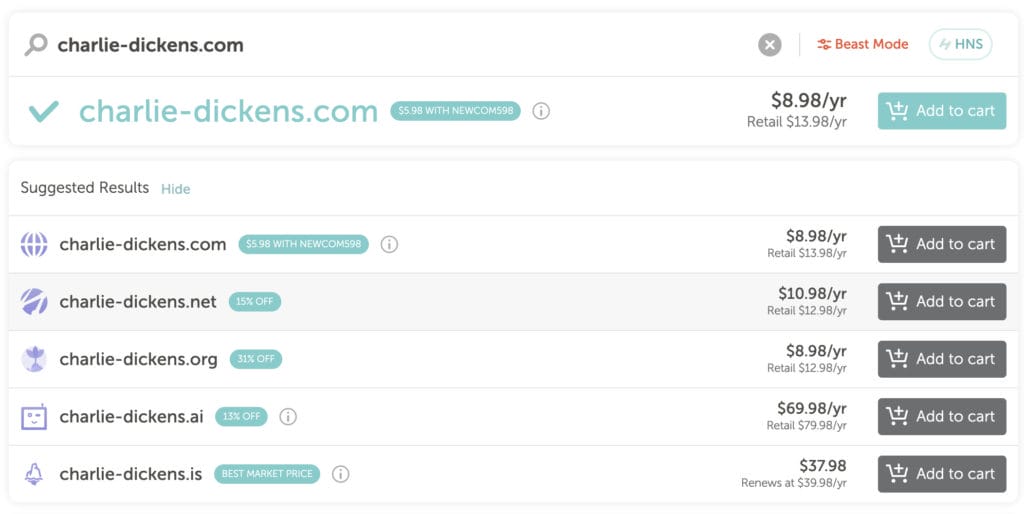The height and width of the screenshot is (514, 1024).
Task: Click the .is domain bell icon
Action: click(34, 474)
